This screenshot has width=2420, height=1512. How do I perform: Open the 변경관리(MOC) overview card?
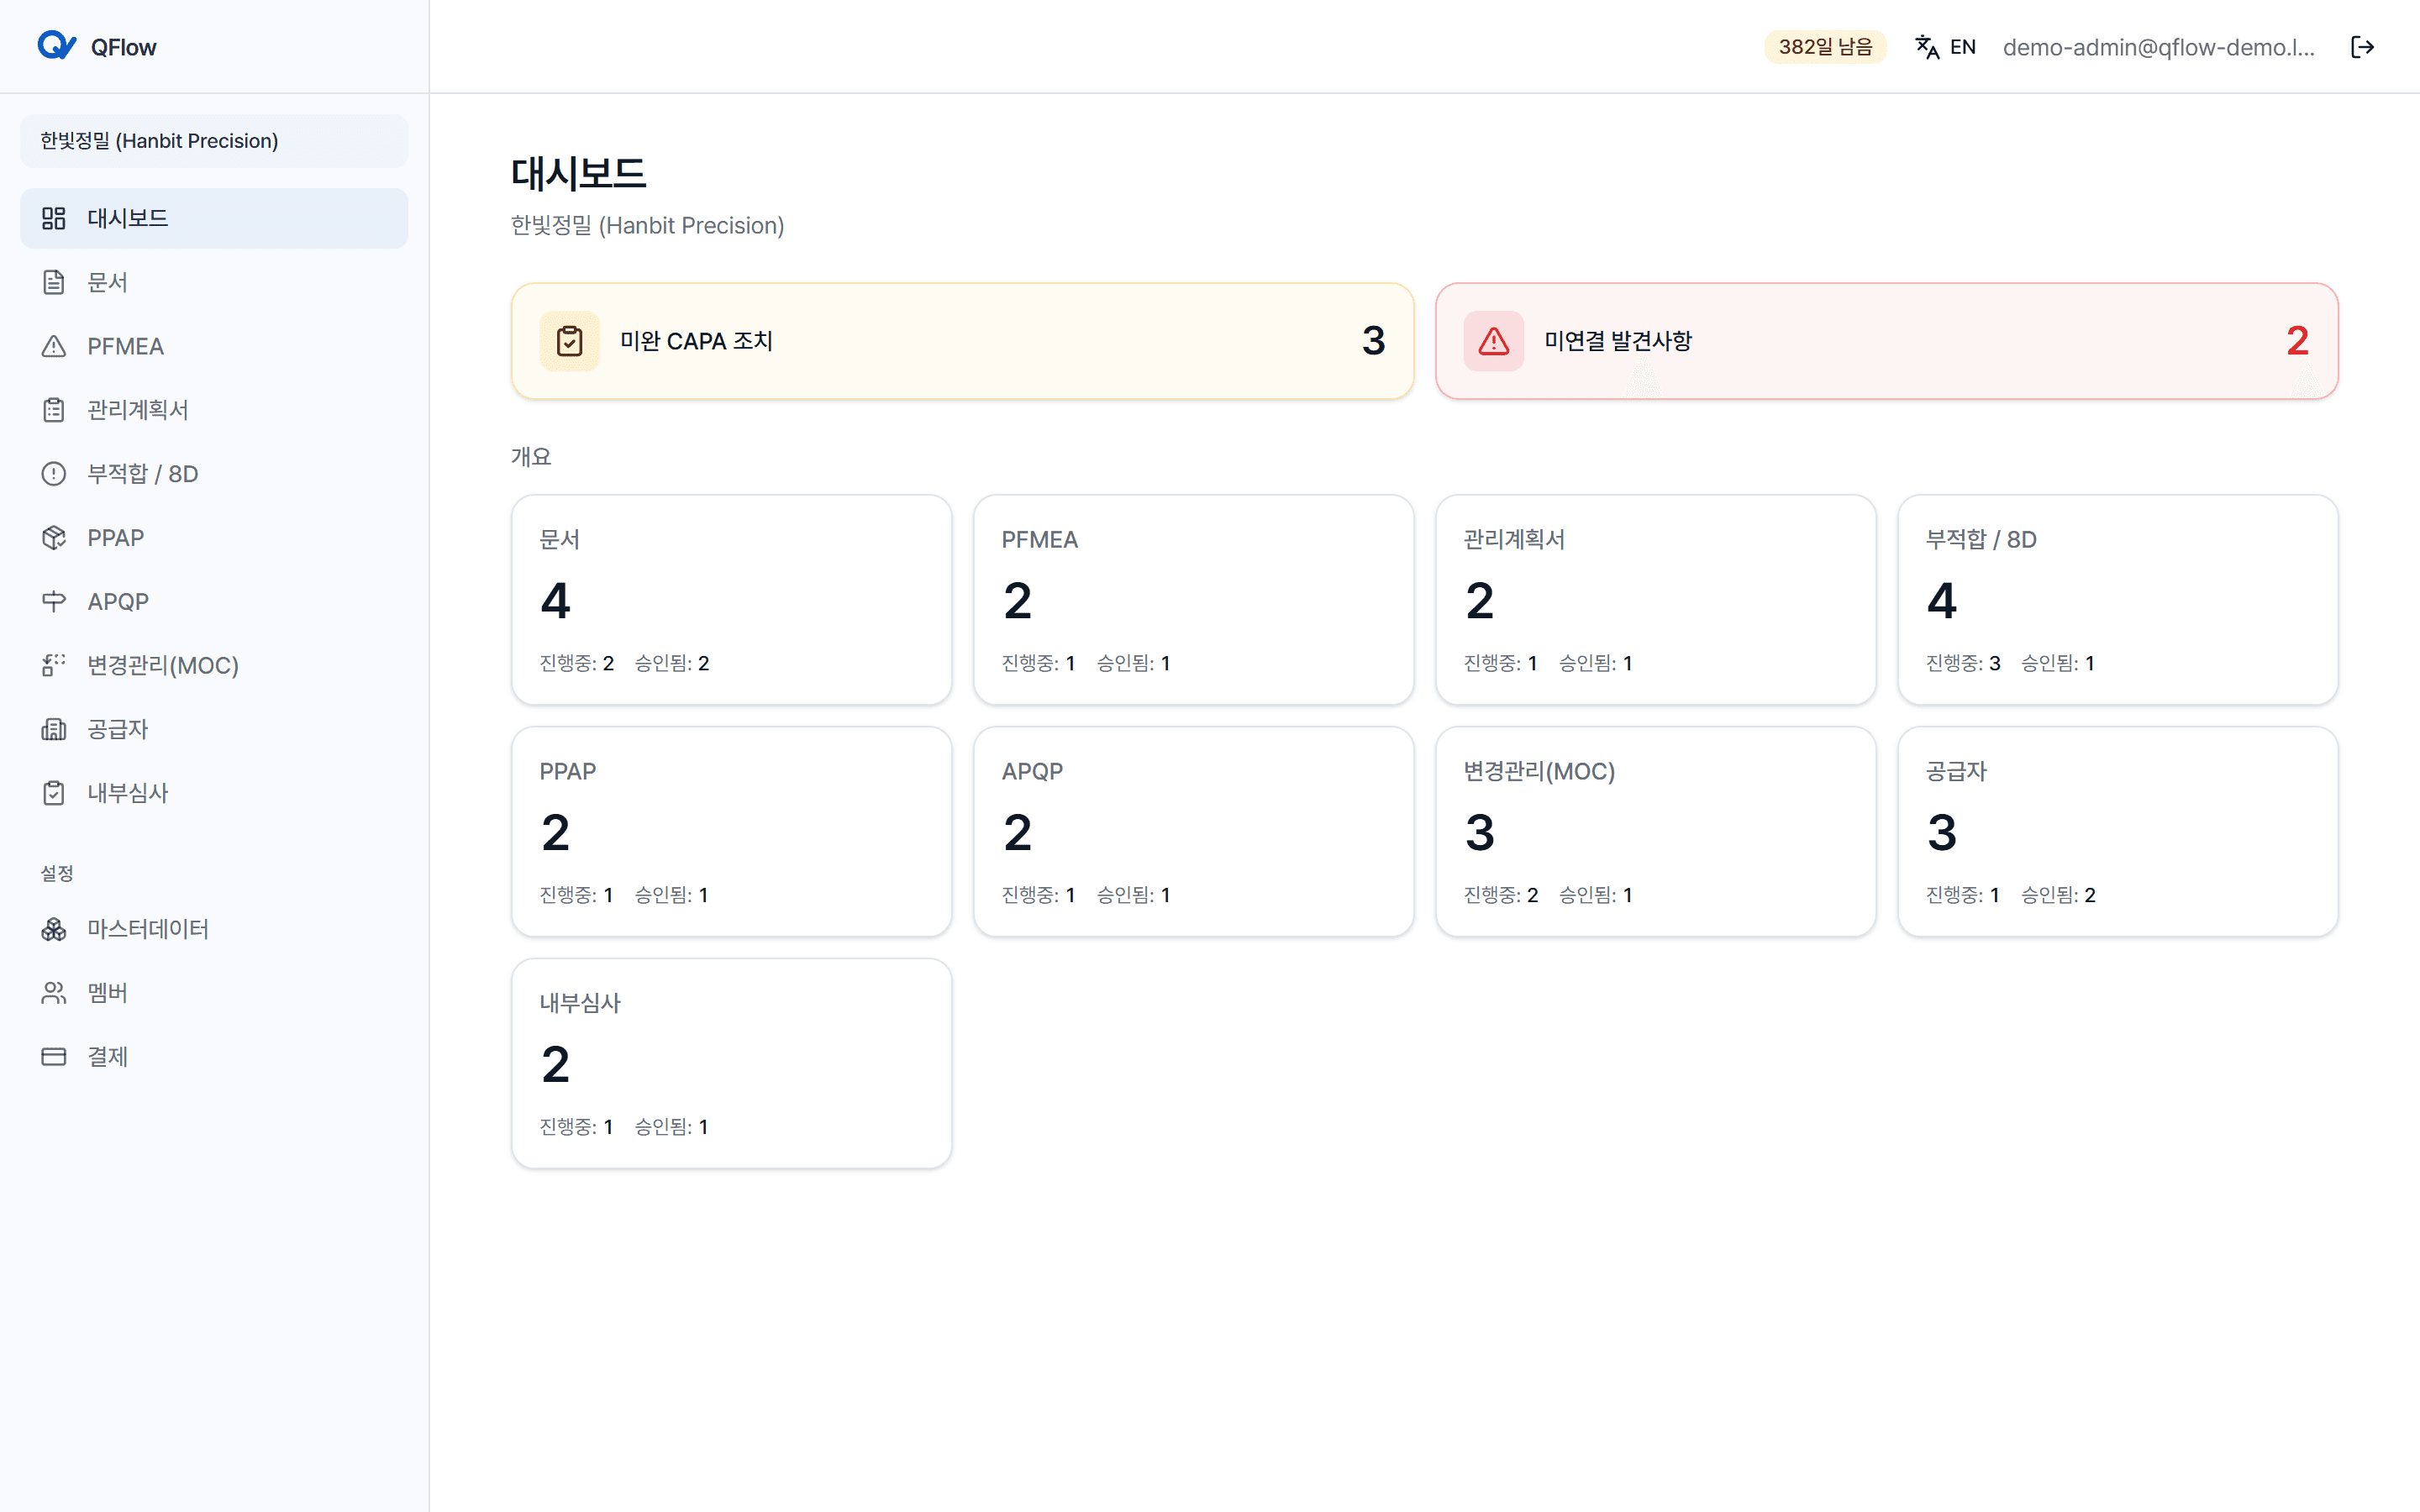1655,832
